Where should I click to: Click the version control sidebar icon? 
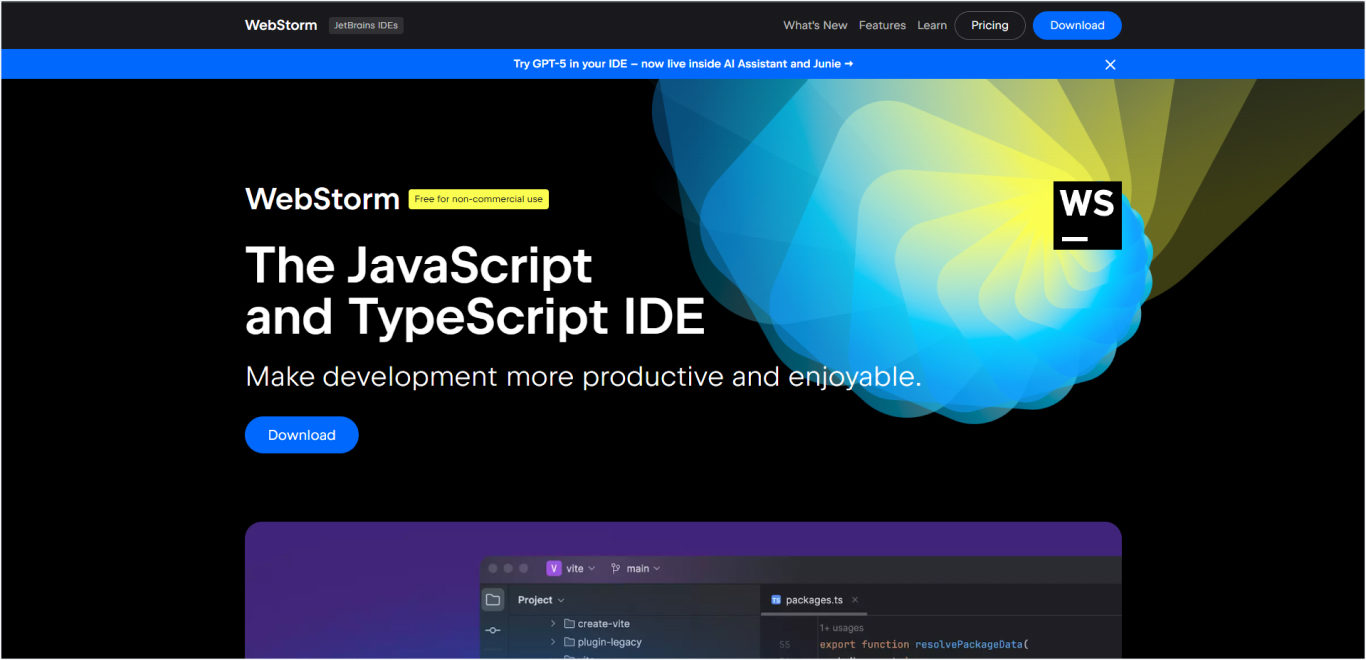pyautogui.click(x=493, y=630)
